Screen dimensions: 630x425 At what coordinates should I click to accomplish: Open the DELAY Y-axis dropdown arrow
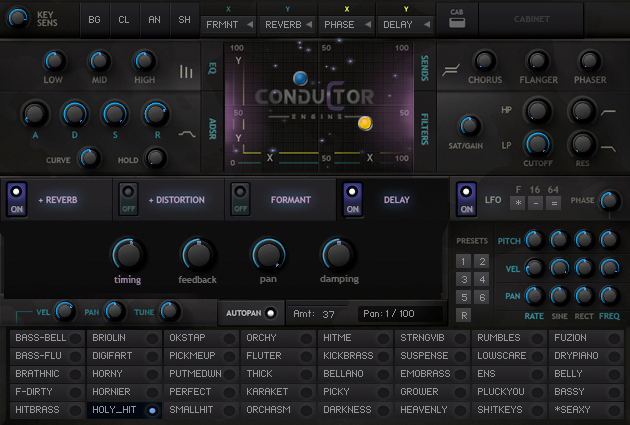427,25
